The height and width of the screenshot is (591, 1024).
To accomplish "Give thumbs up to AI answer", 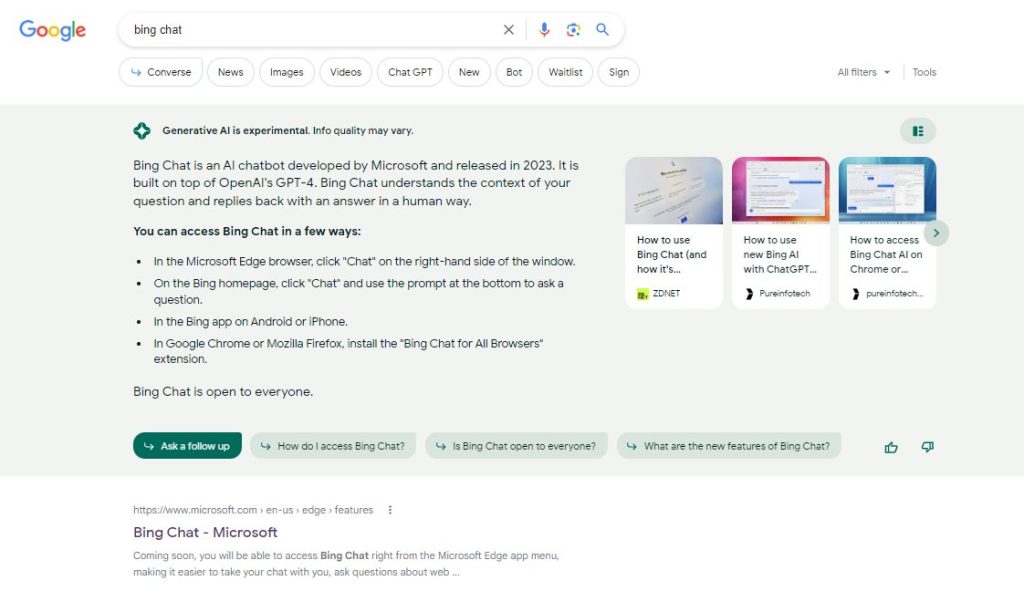I will pos(891,447).
